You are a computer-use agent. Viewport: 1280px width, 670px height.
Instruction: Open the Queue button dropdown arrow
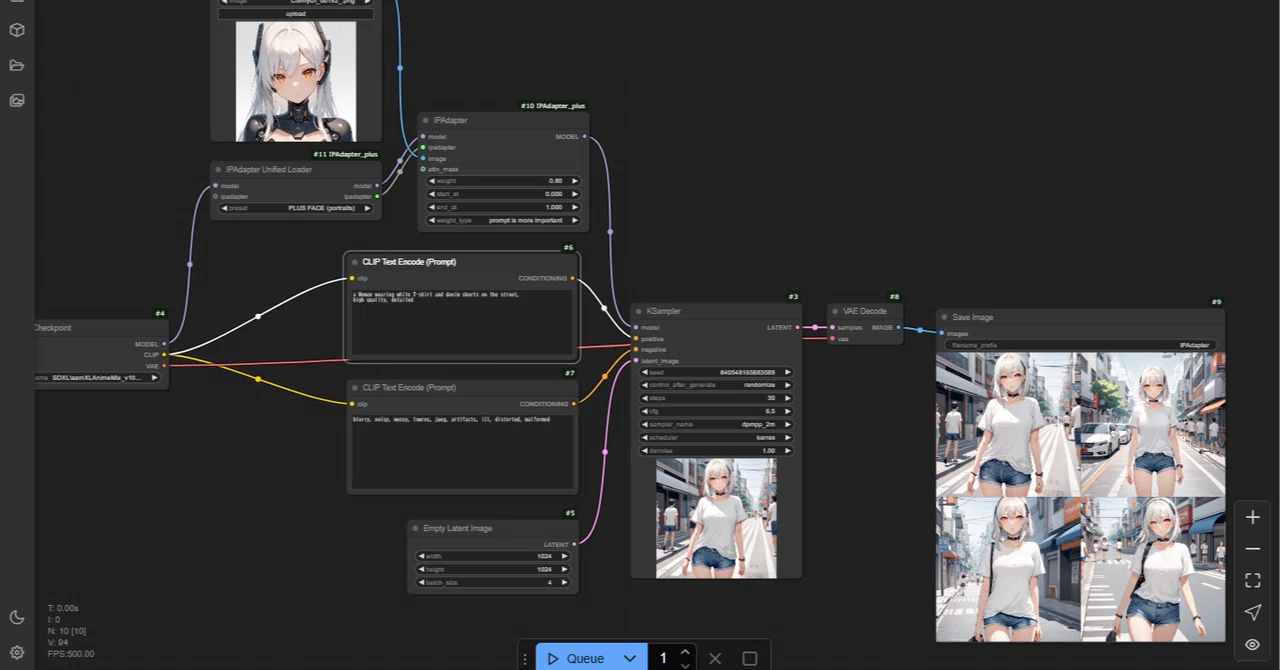point(630,658)
